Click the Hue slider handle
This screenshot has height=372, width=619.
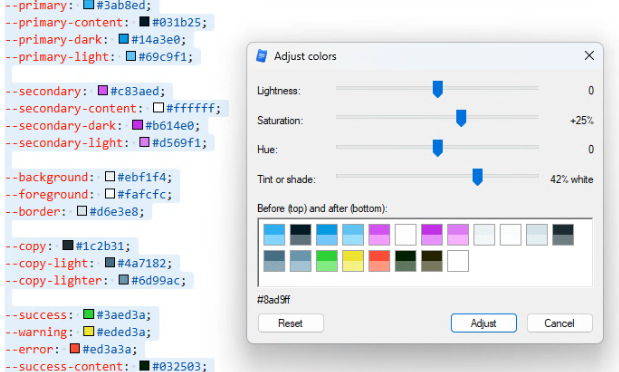pos(437,148)
